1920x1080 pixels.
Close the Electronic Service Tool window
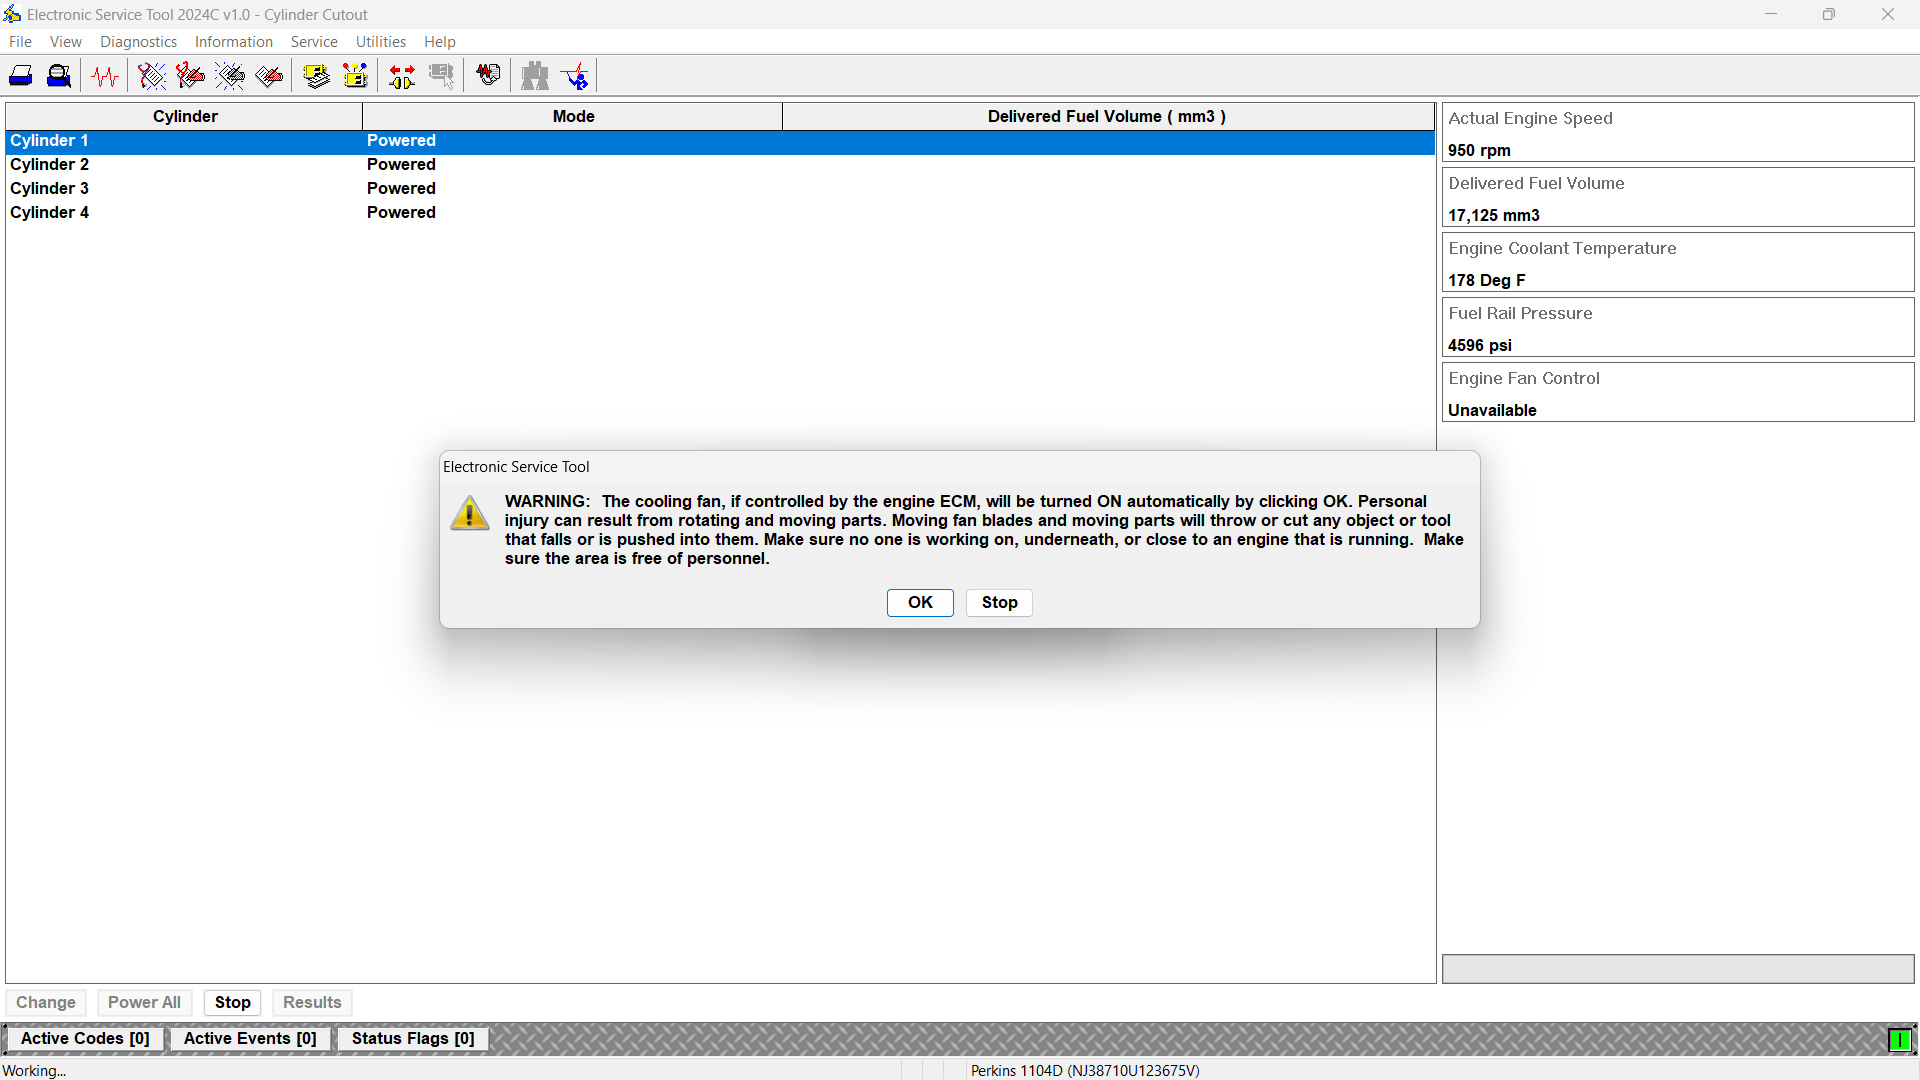[x=1888, y=14]
